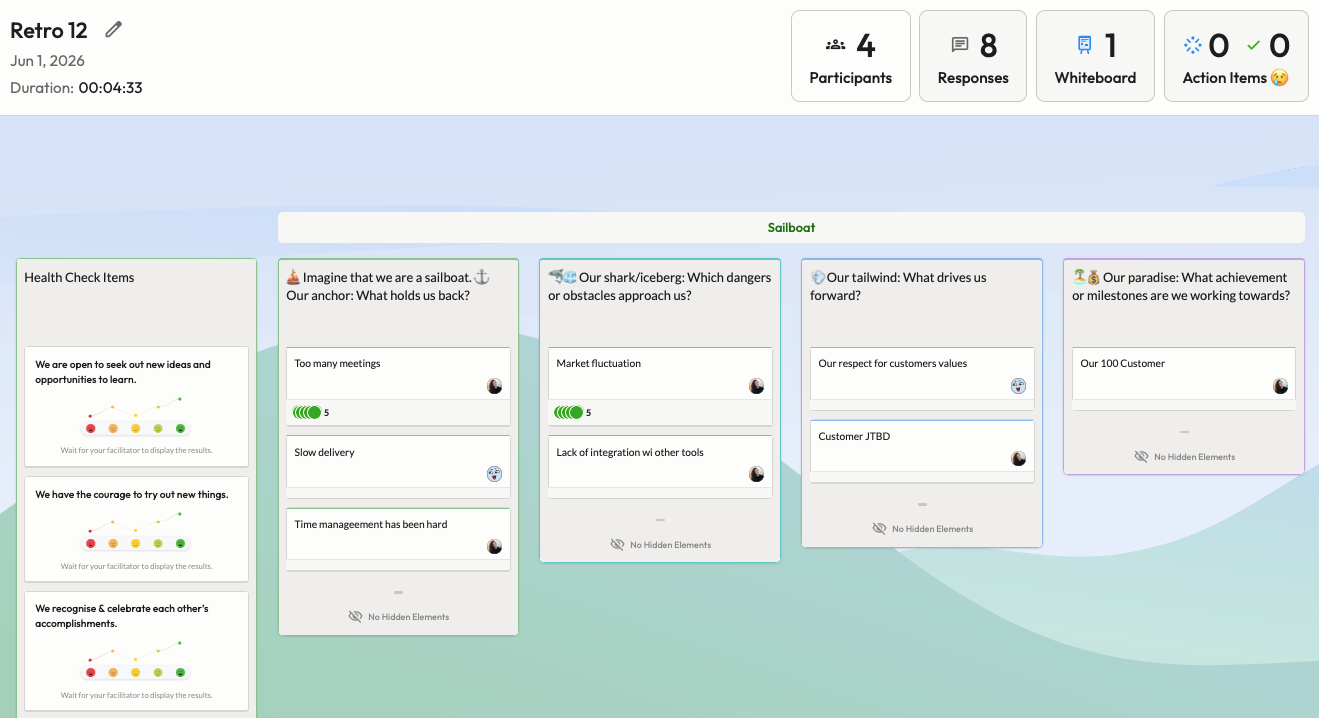Click the duration value 00:04:33
This screenshot has width=1319, height=718.
(111, 87)
